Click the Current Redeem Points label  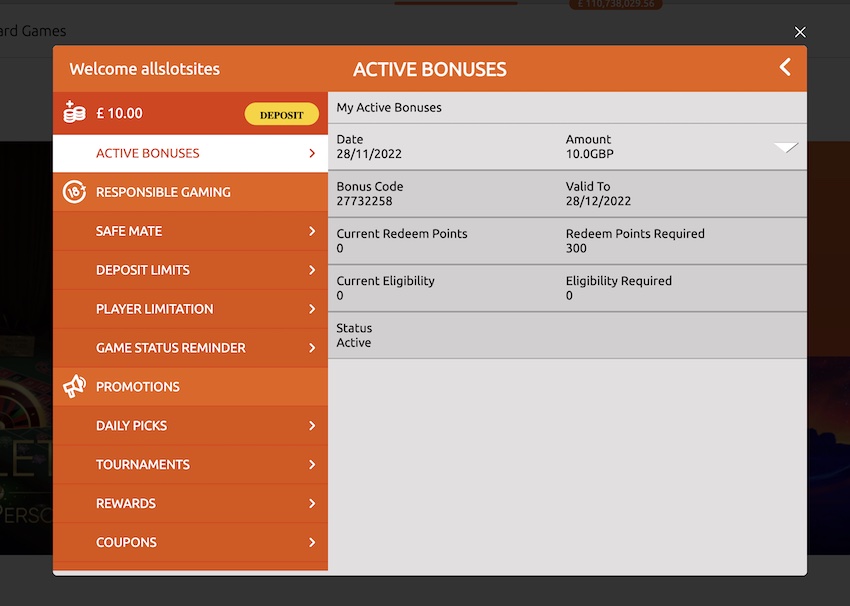pos(402,234)
